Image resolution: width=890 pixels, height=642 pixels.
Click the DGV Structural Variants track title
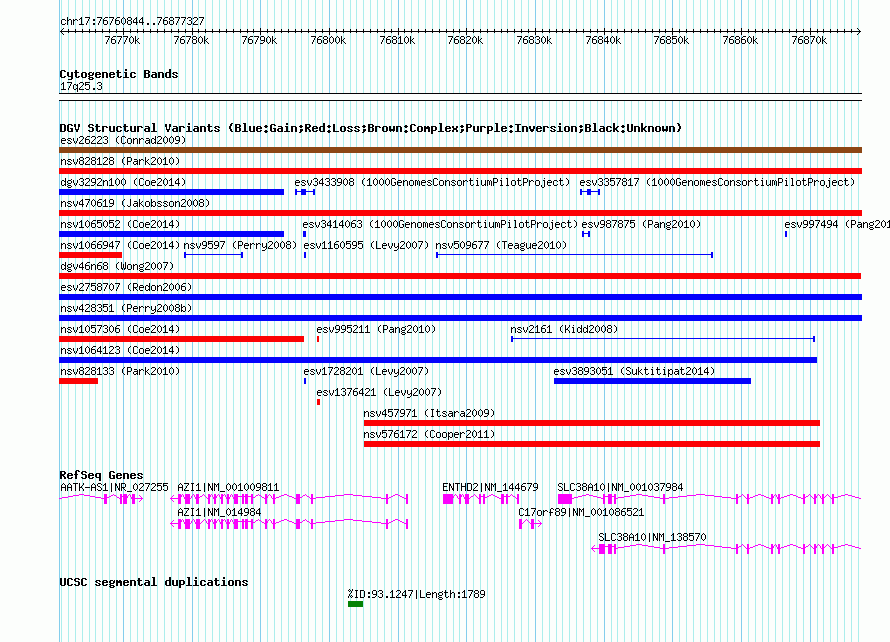371,128
